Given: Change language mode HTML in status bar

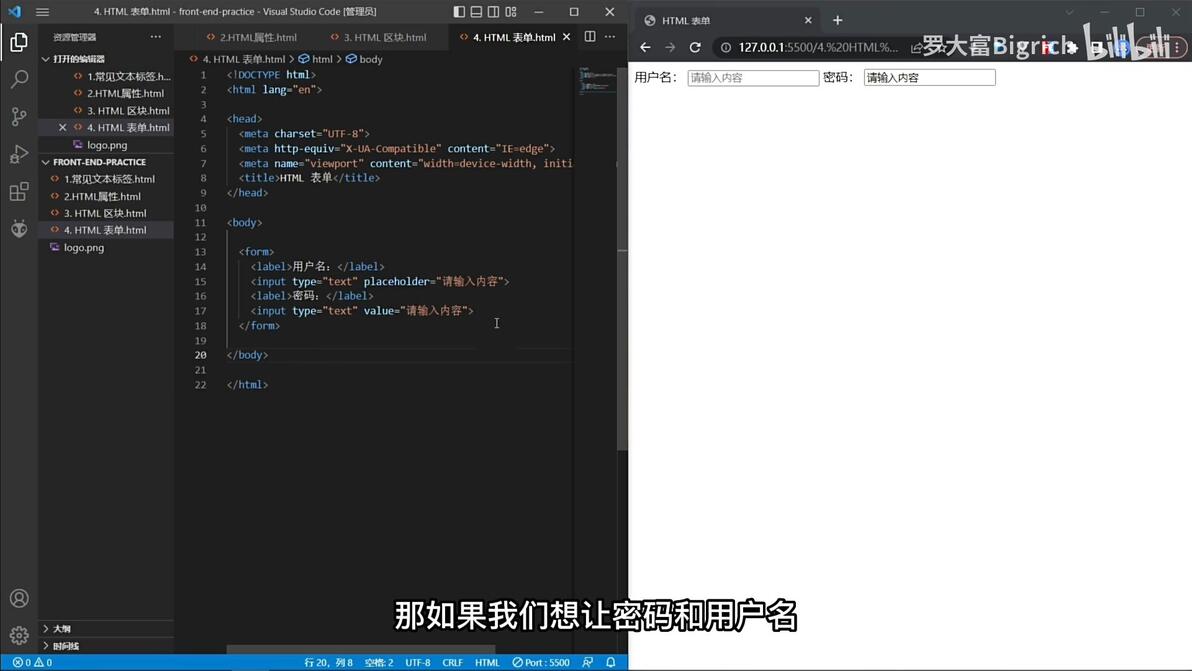Looking at the screenshot, I should pyautogui.click(x=487, y=663).
